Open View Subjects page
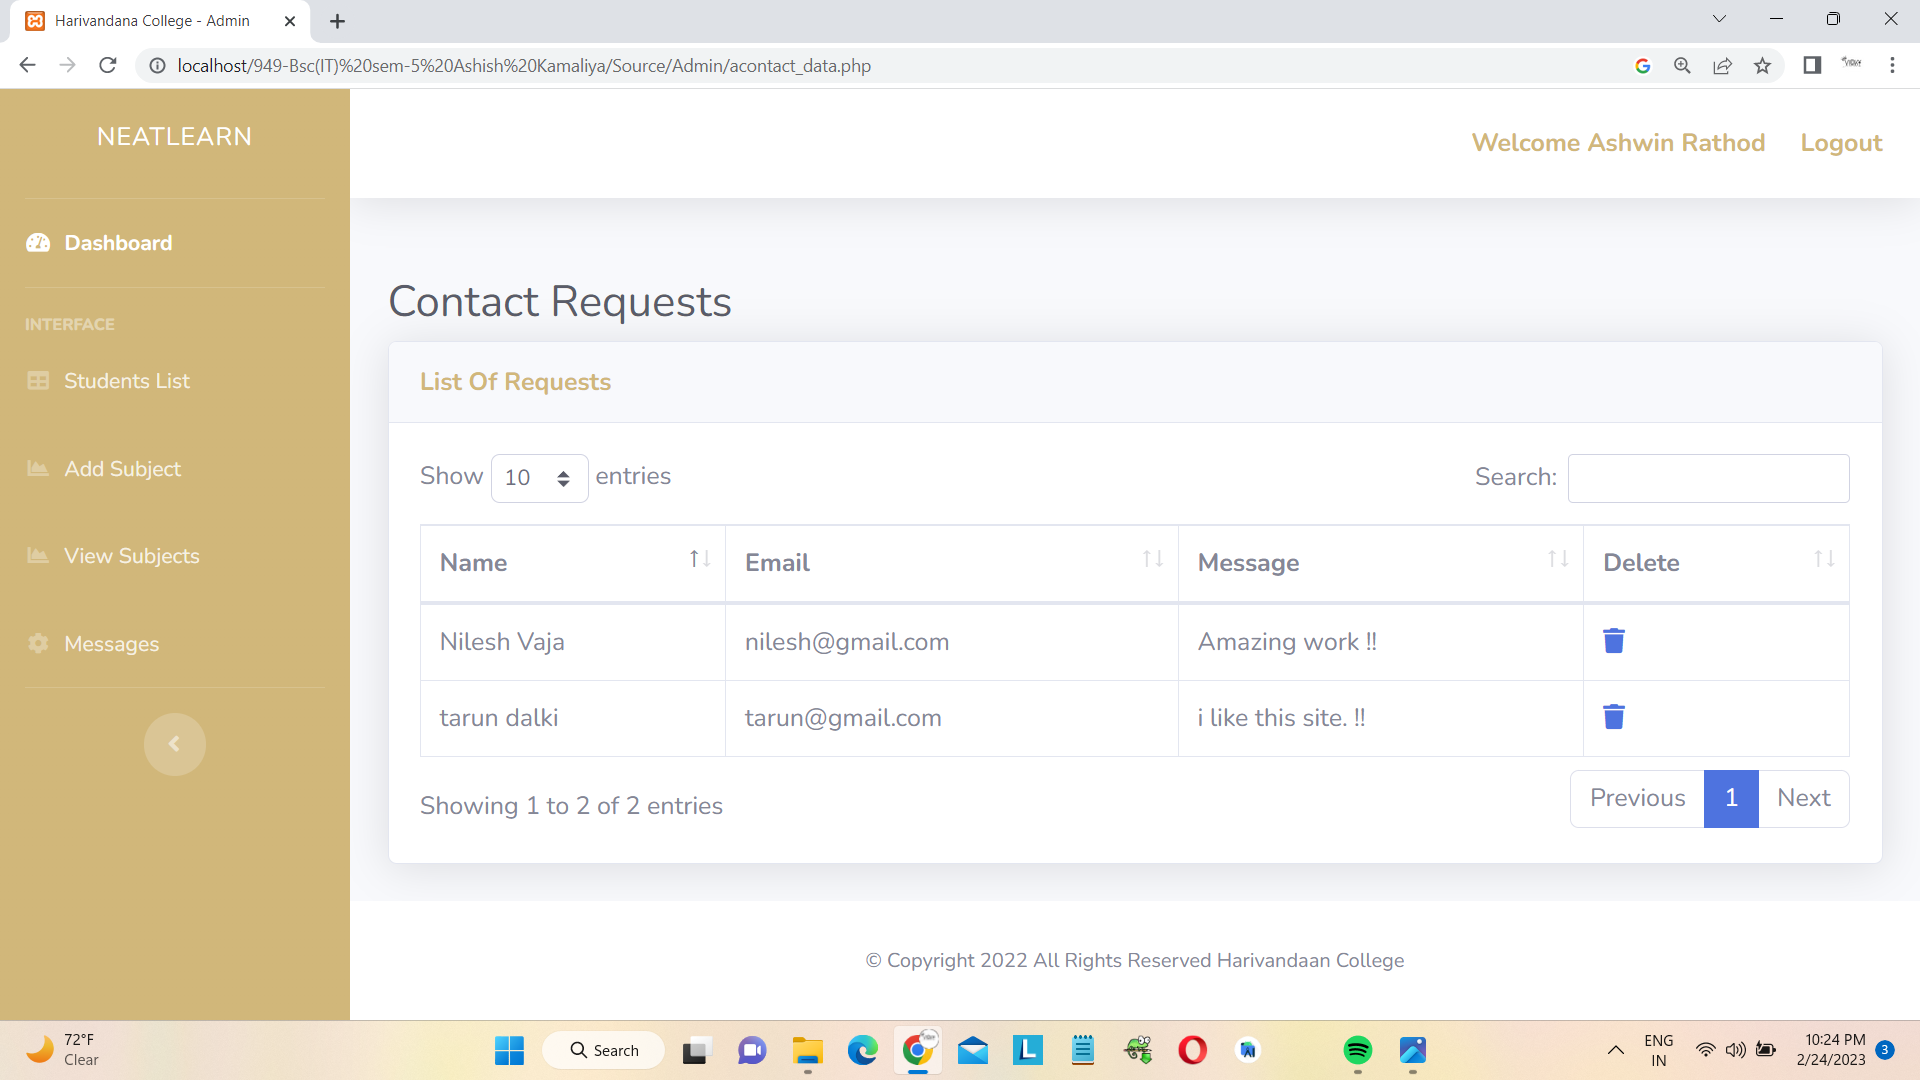Image resolution: width=1920 pixels, height=1080 pixels. tap(131, 556)
